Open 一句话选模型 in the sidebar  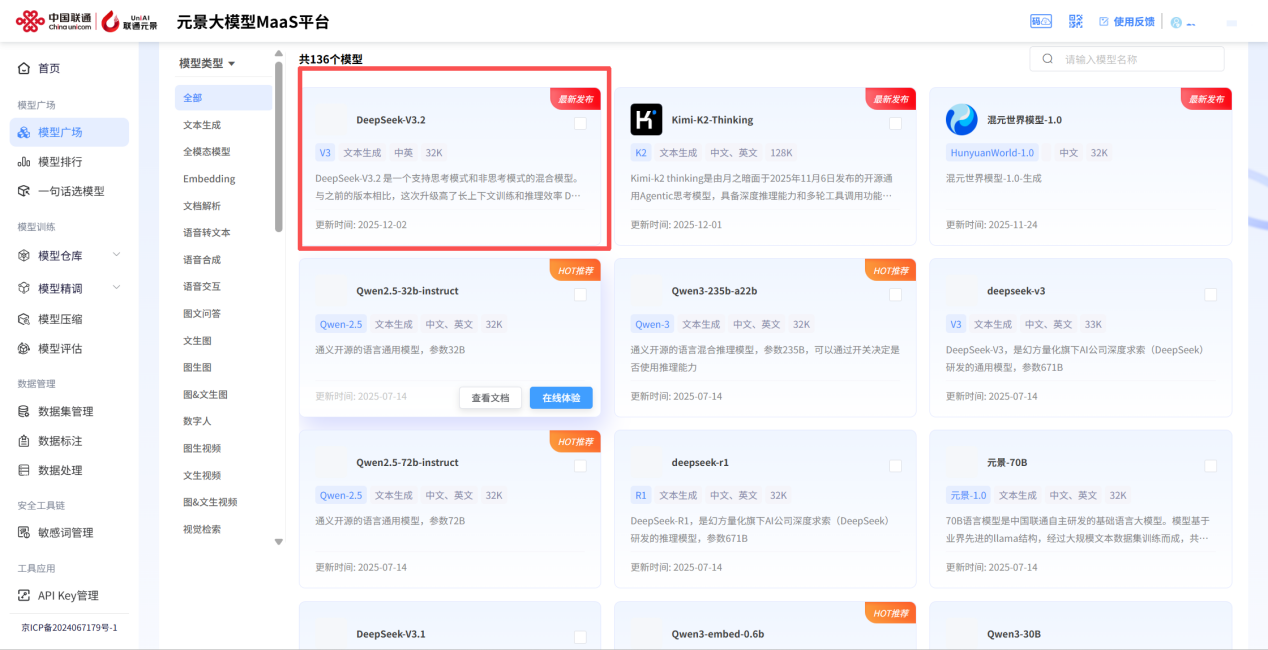click(x=70, y=191)
